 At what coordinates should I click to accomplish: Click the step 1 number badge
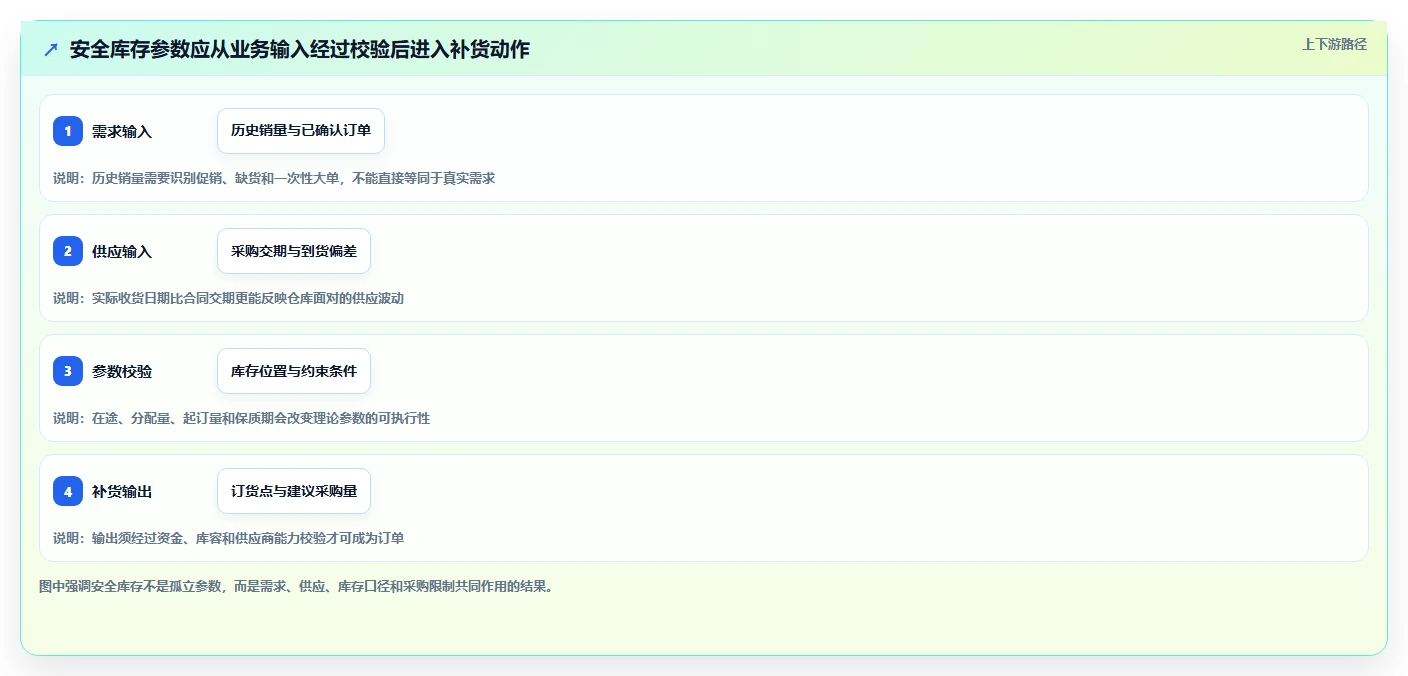pyautogui.click(x=68, y=131)
